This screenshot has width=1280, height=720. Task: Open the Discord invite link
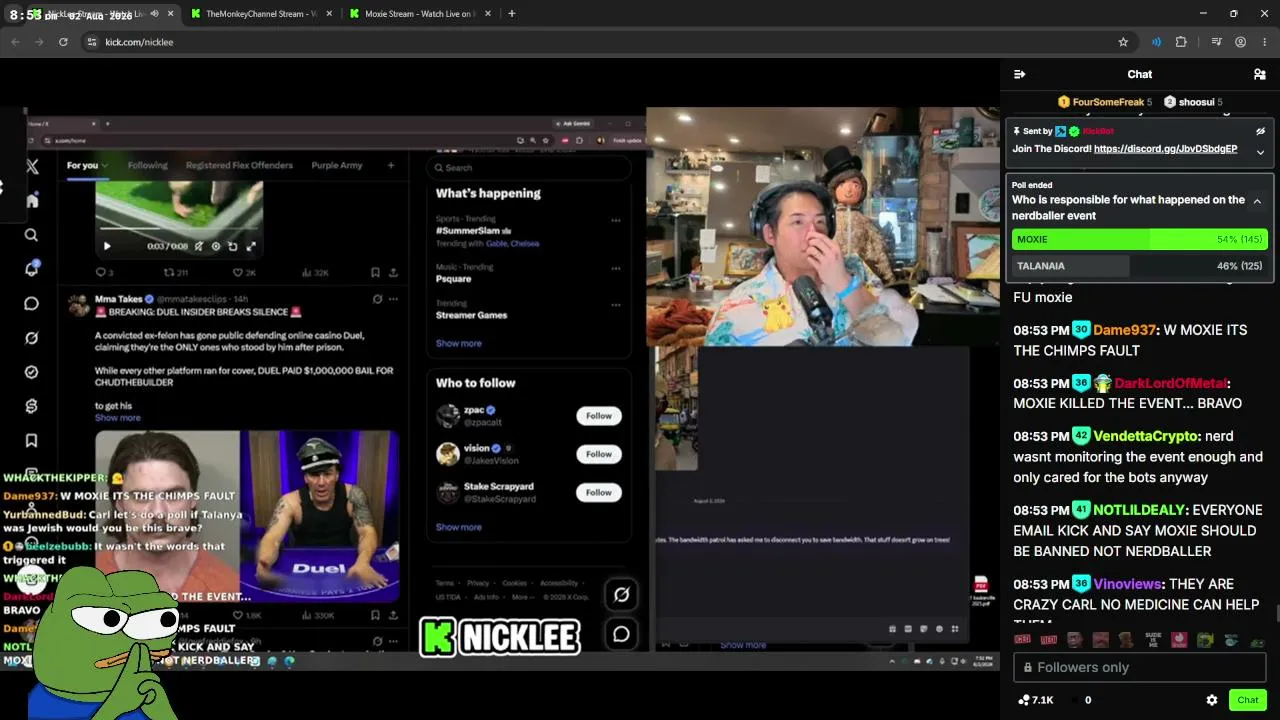(1165, 149)
